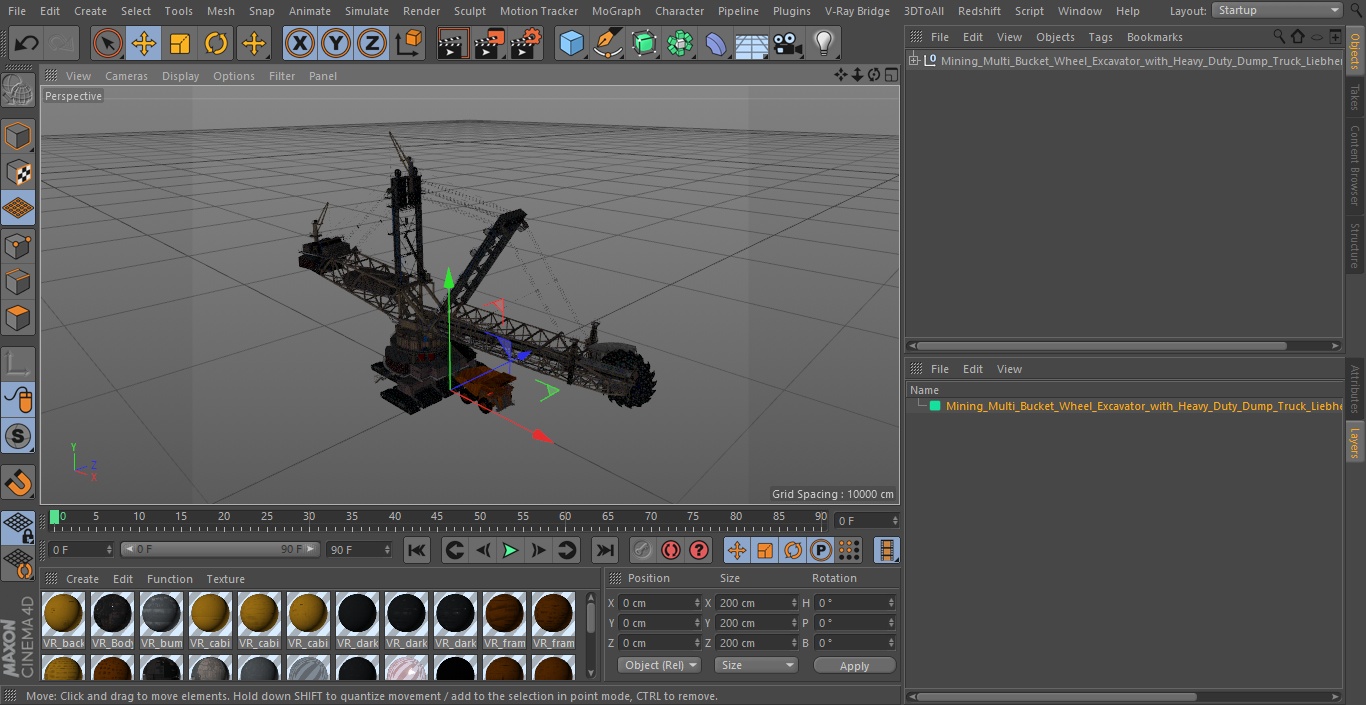The image size is (1366, 705).
Task: Toggle Parameter keyframe P button
Action: click(x=820, y=550)
